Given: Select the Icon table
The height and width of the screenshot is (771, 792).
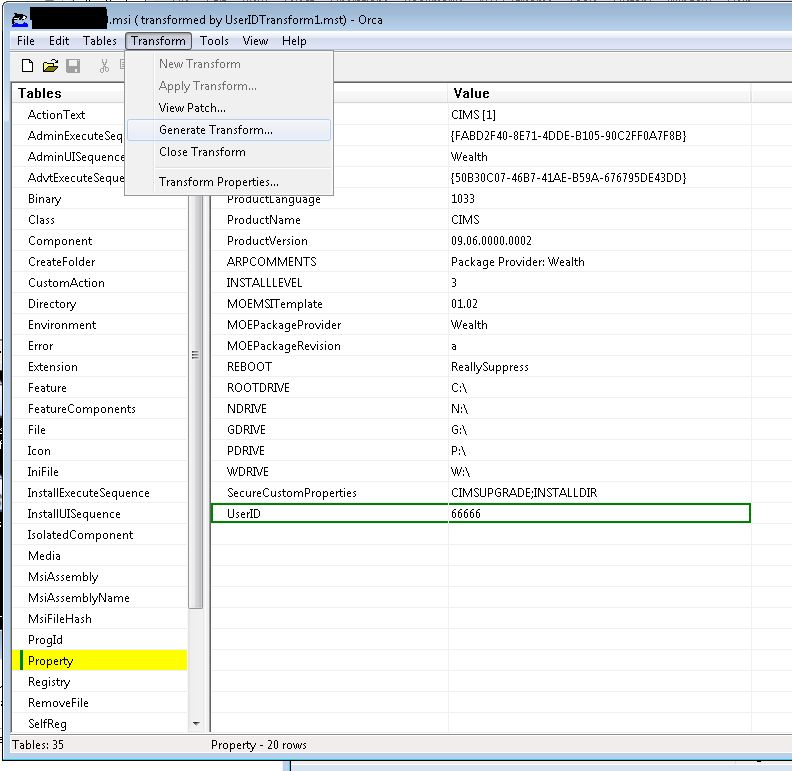Looking at the screenshot, I should (39, 451).
